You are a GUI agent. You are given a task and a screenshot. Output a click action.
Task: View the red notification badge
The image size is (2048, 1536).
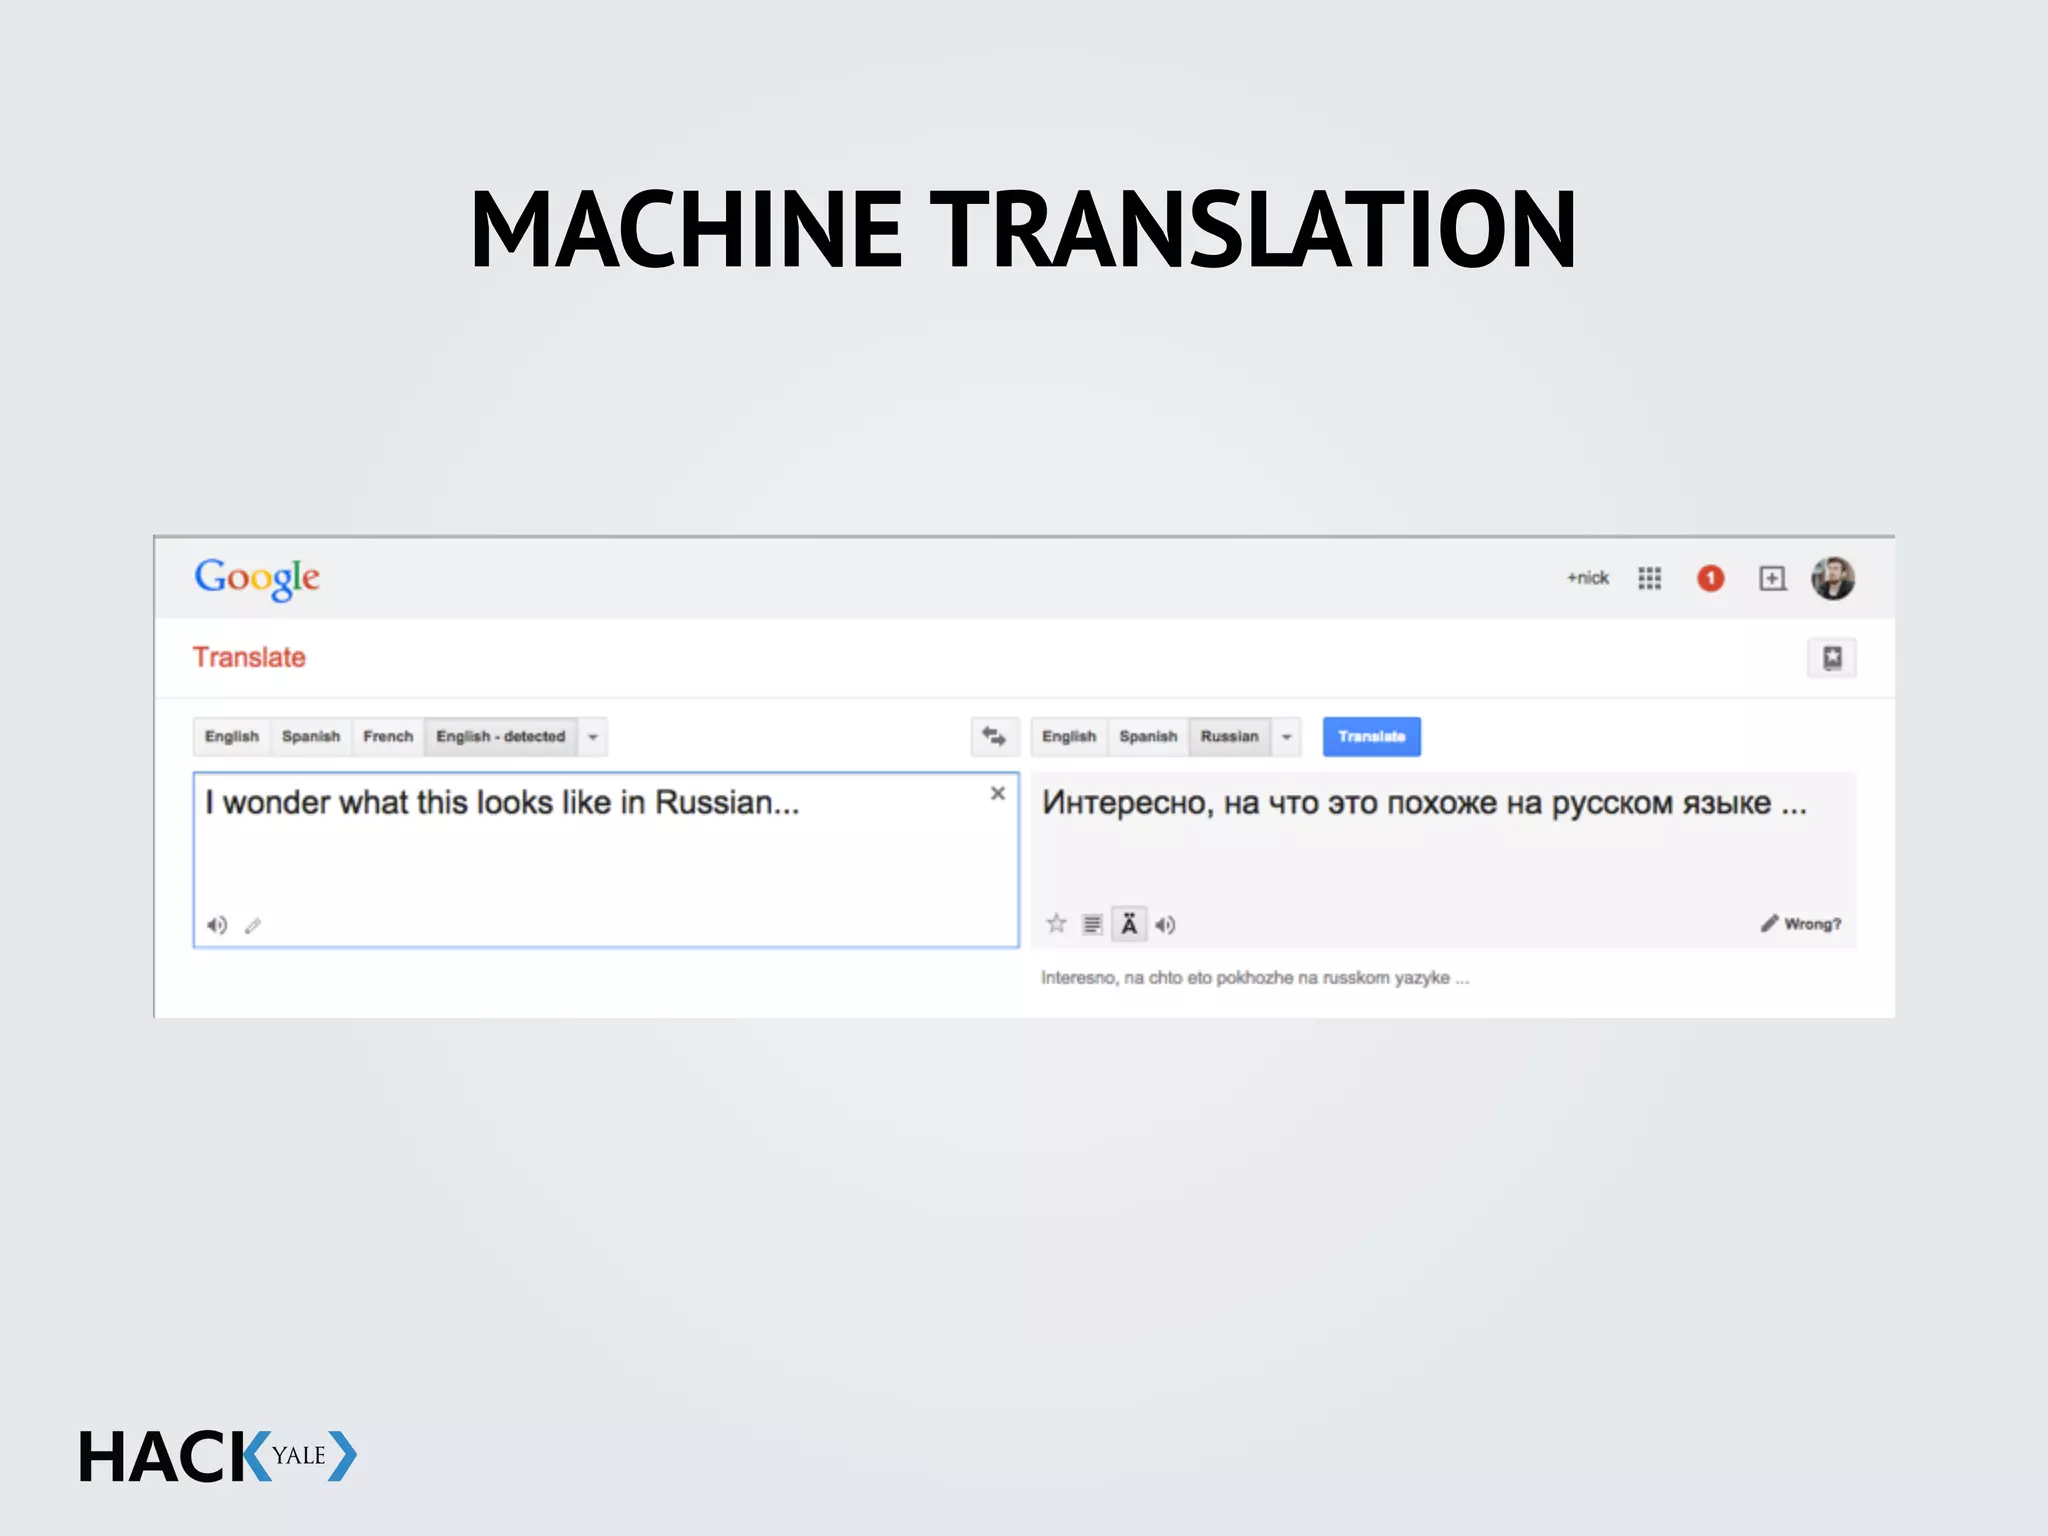[1710, 578]
